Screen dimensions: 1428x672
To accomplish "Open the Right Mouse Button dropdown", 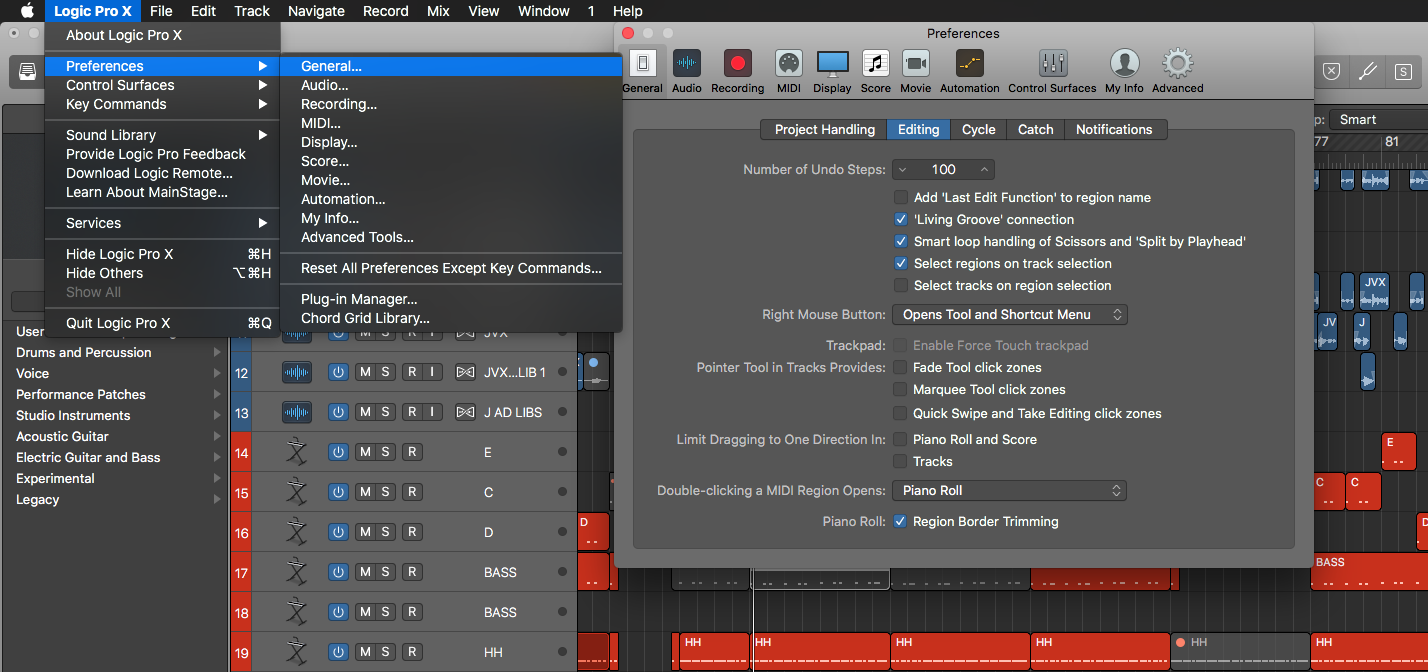I will [1009, 314].
